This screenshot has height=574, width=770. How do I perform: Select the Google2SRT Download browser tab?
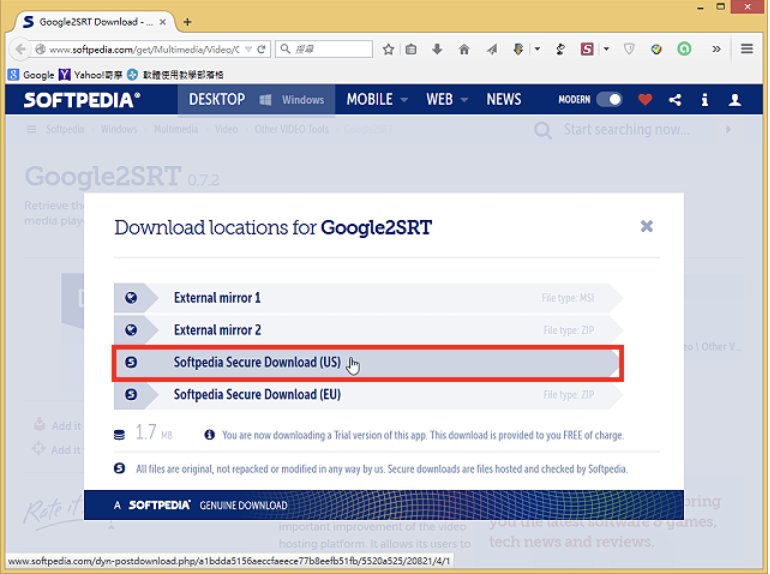(x=95, y=22)
